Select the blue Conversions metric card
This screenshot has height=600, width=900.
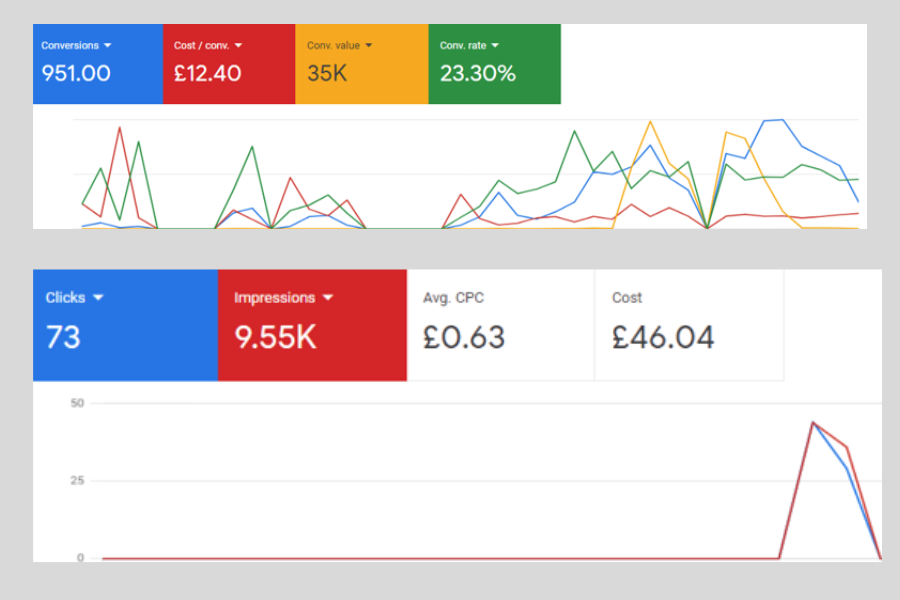click(97, 63)
